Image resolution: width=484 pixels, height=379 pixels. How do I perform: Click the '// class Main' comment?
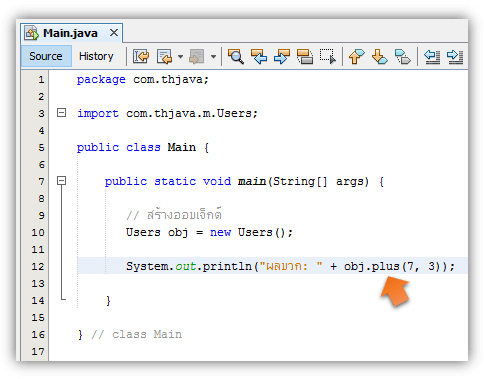point(137,334)
